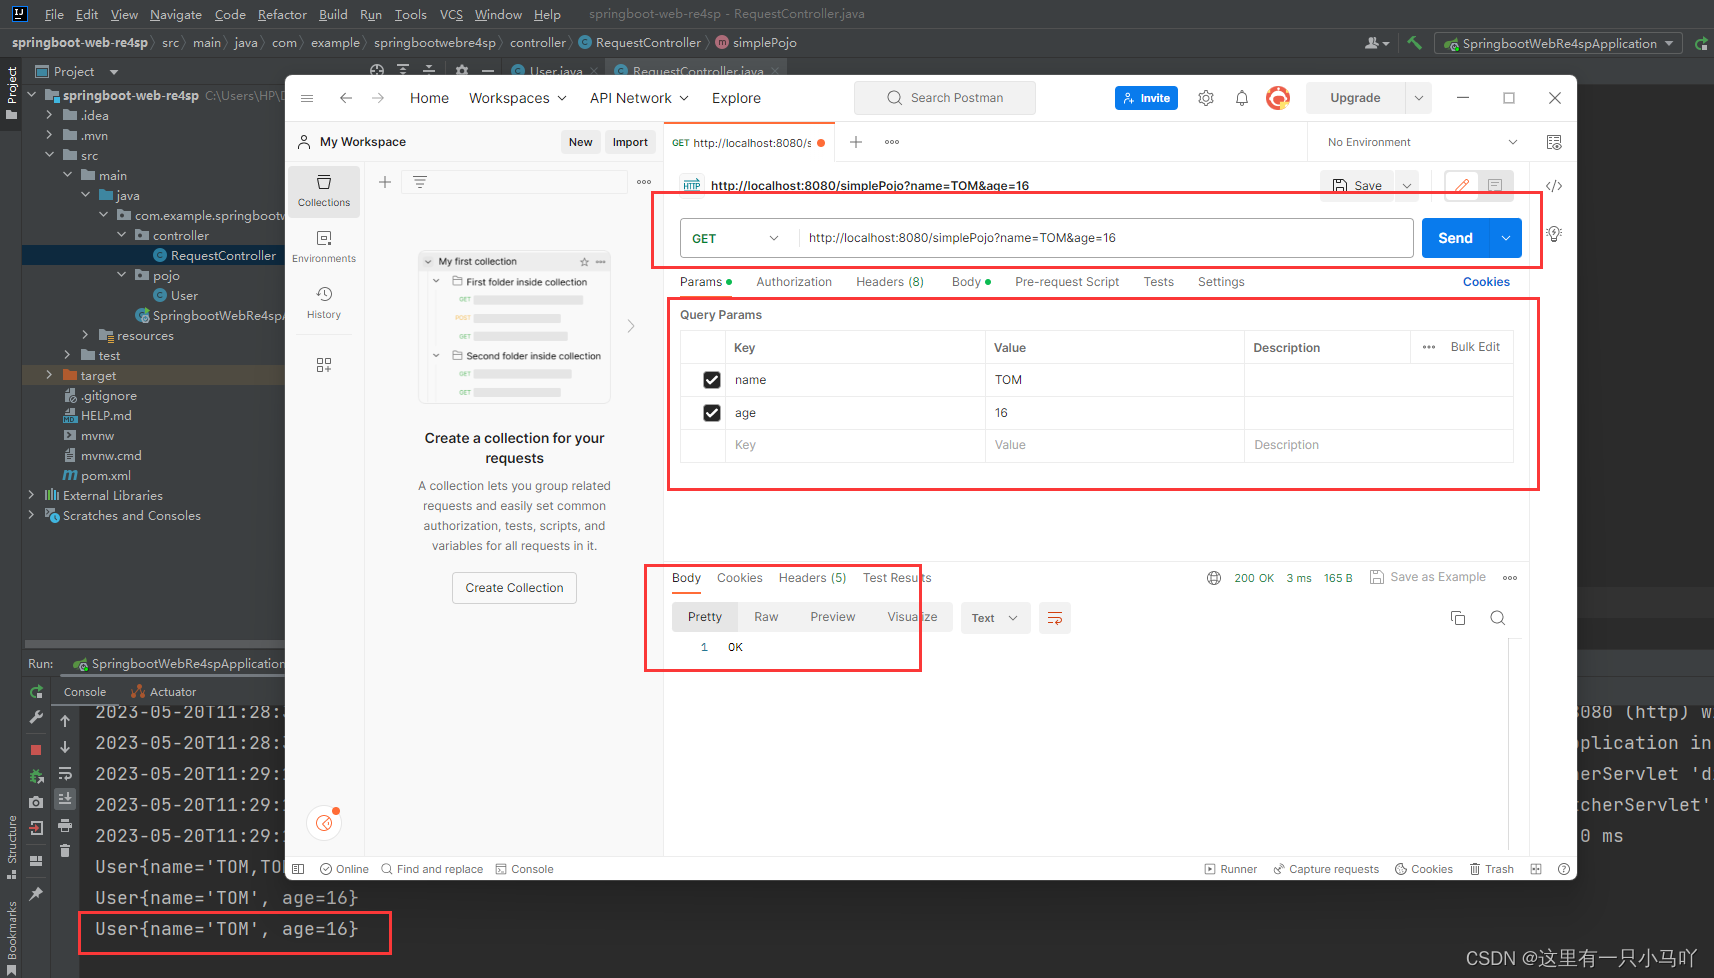Click the Invite button
Image resolution: width=1714 pixels, height=978 pixels.
1146,98
